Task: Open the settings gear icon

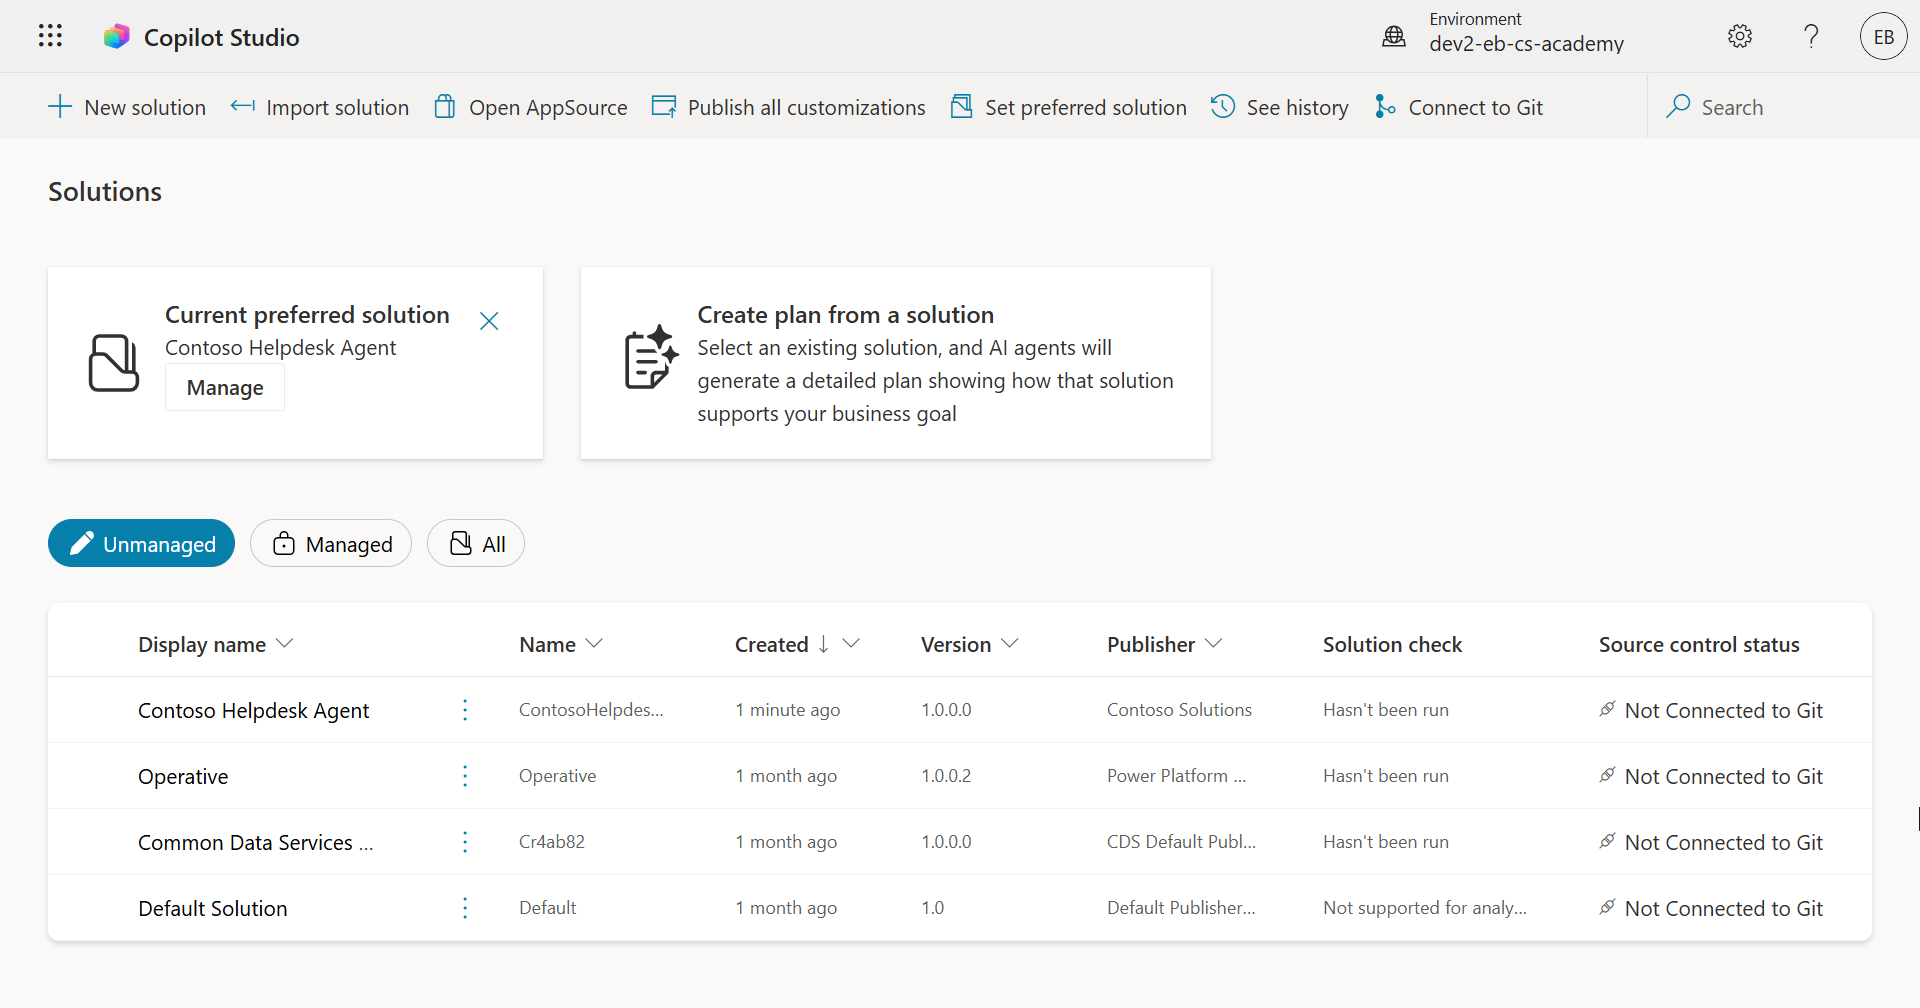Action: pos(1739,37)
